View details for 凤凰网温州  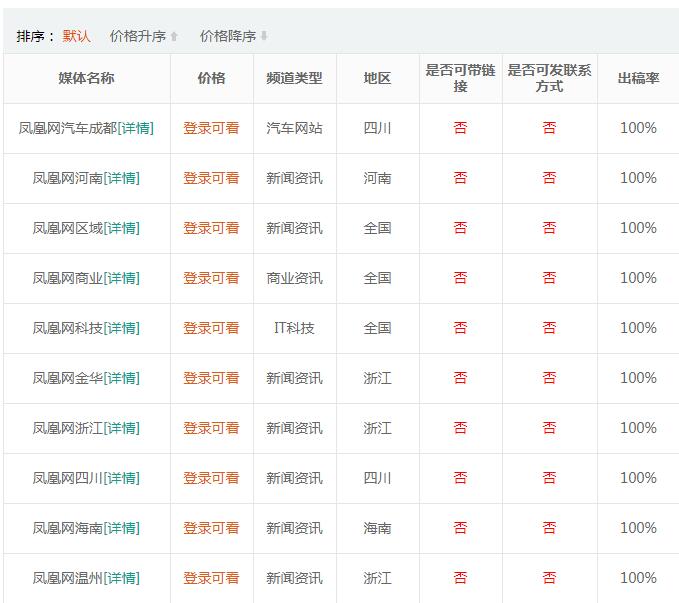click(x=122, y=578)
